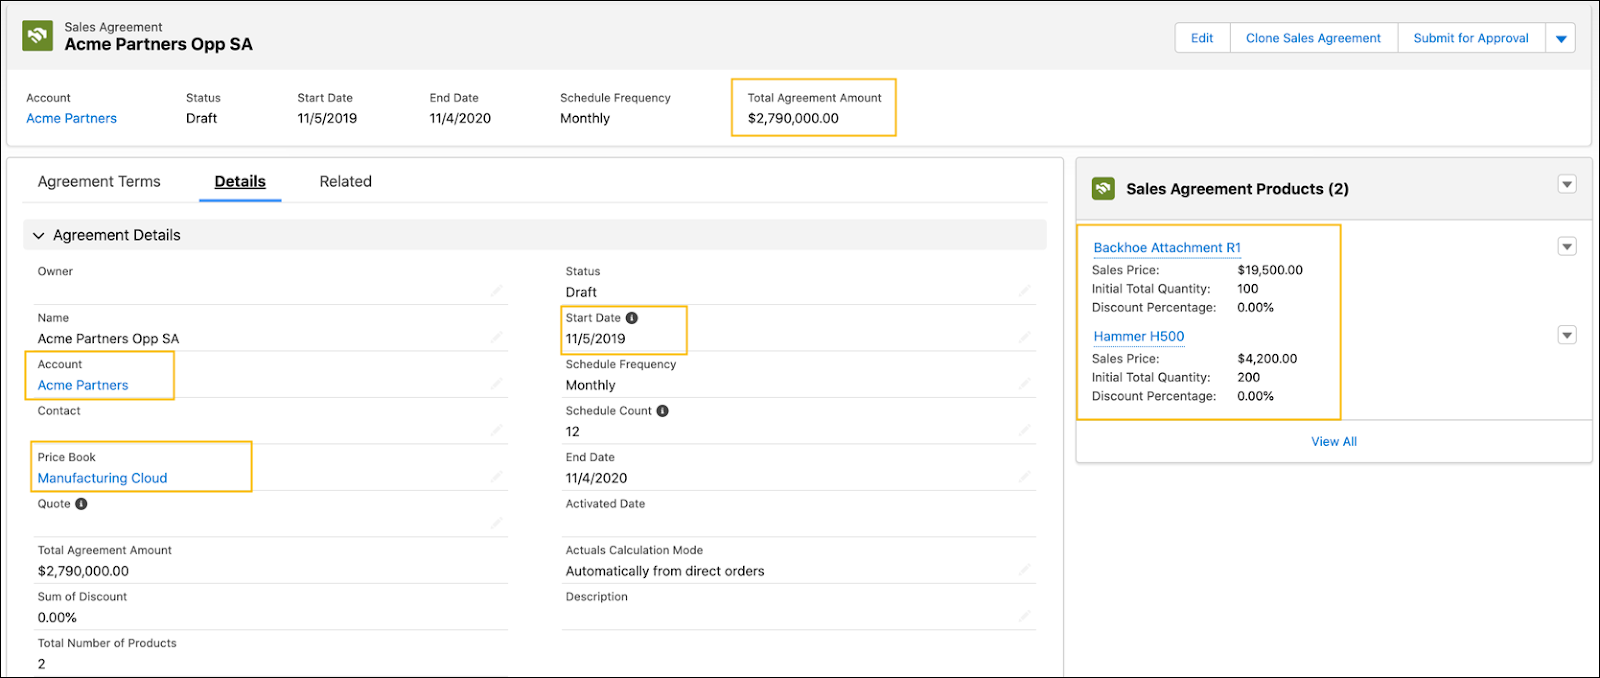This screenshot has width=1600, height=678.
Task: Click the pencil icon to edit Owner
Action: (497, 291)
